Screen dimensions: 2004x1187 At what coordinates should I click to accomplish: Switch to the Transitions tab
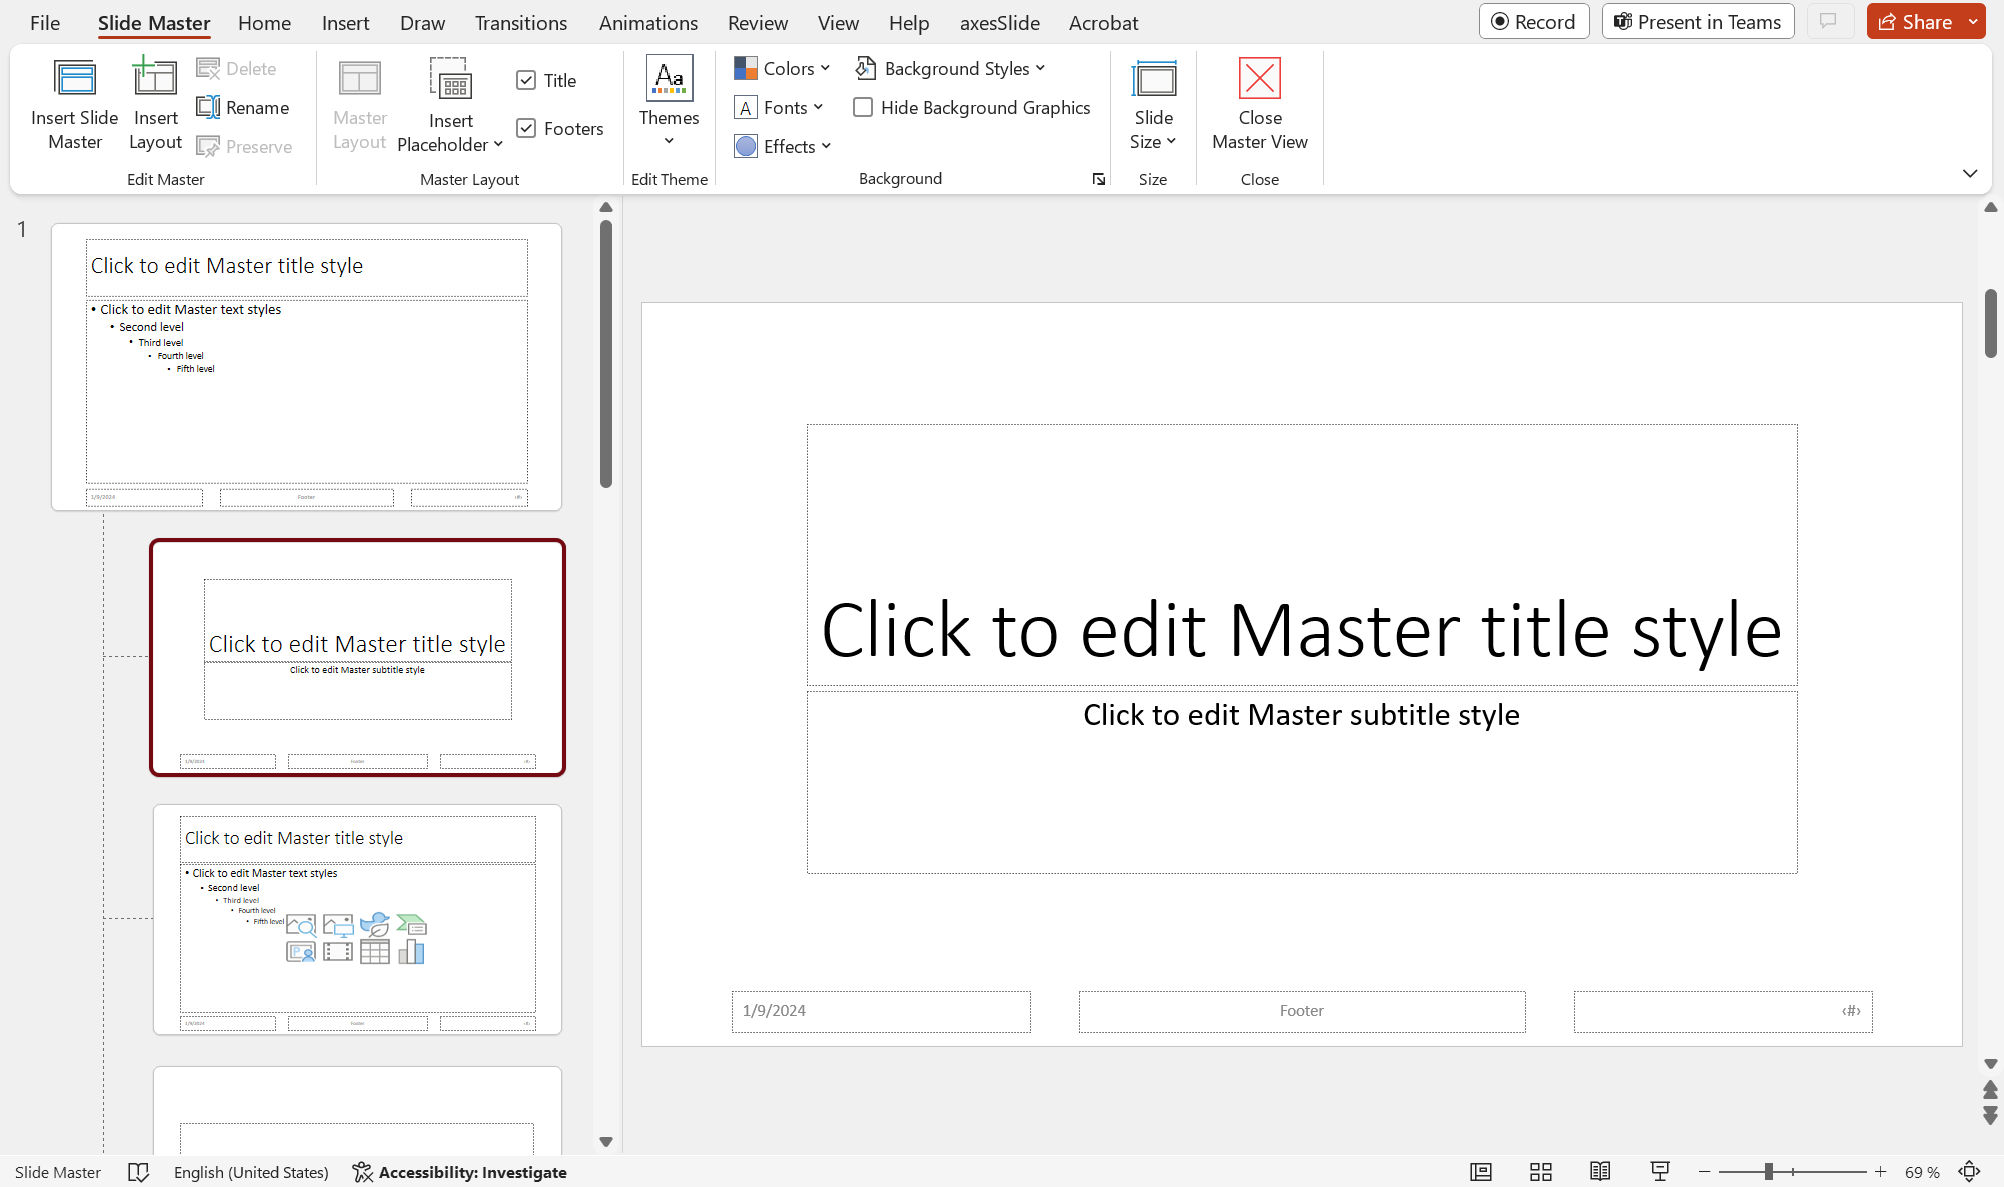[x=520, y=22]
